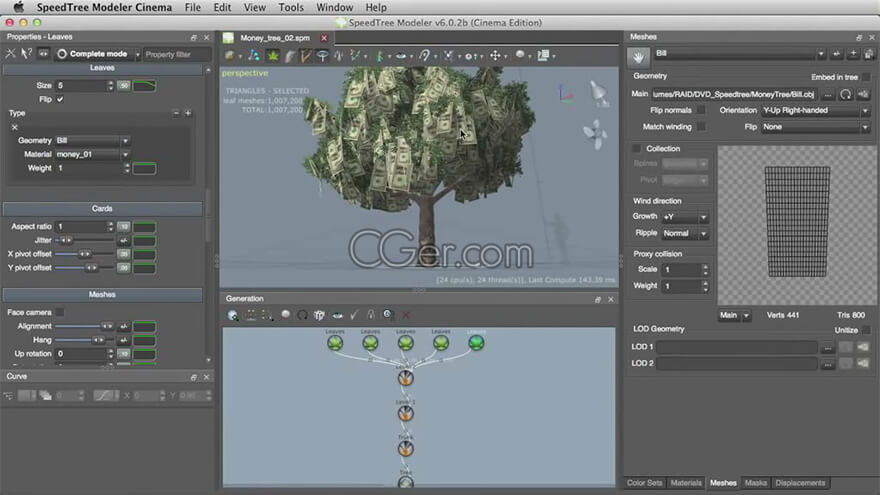
Task: Click the Hang slider
Action: pos(84,340)
